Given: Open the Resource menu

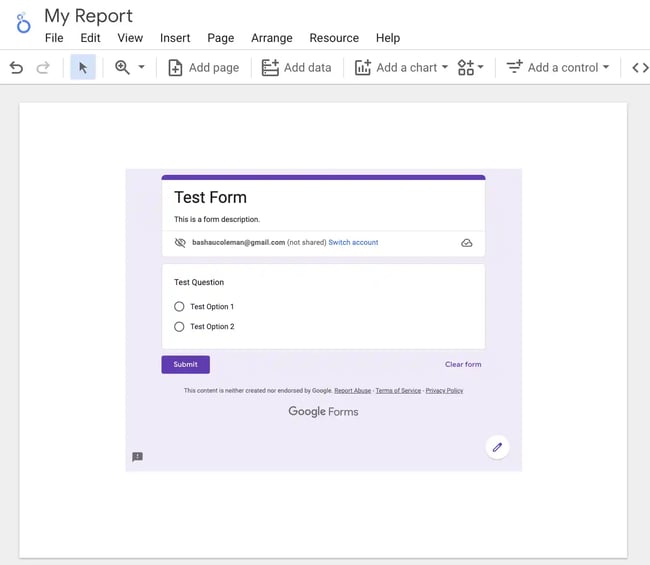Looking at the screenshot, I should coord(334,38).
